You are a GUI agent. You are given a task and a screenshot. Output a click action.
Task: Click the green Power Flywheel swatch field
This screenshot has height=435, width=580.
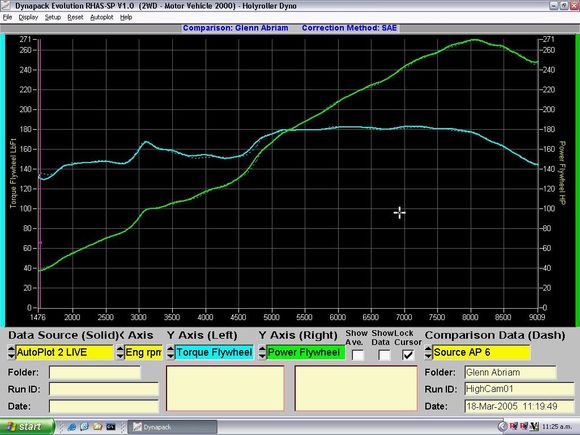[306, 353]
